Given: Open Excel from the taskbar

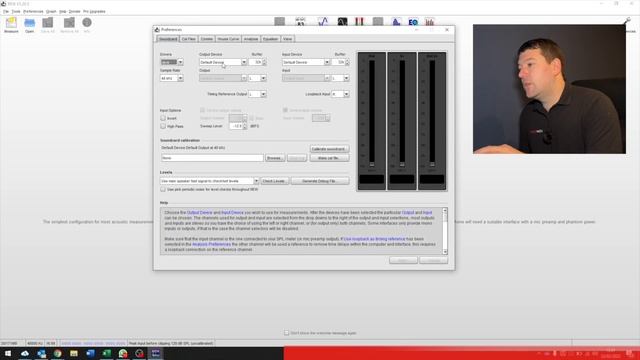Looking at the screenshot, I should coord(107,353).
